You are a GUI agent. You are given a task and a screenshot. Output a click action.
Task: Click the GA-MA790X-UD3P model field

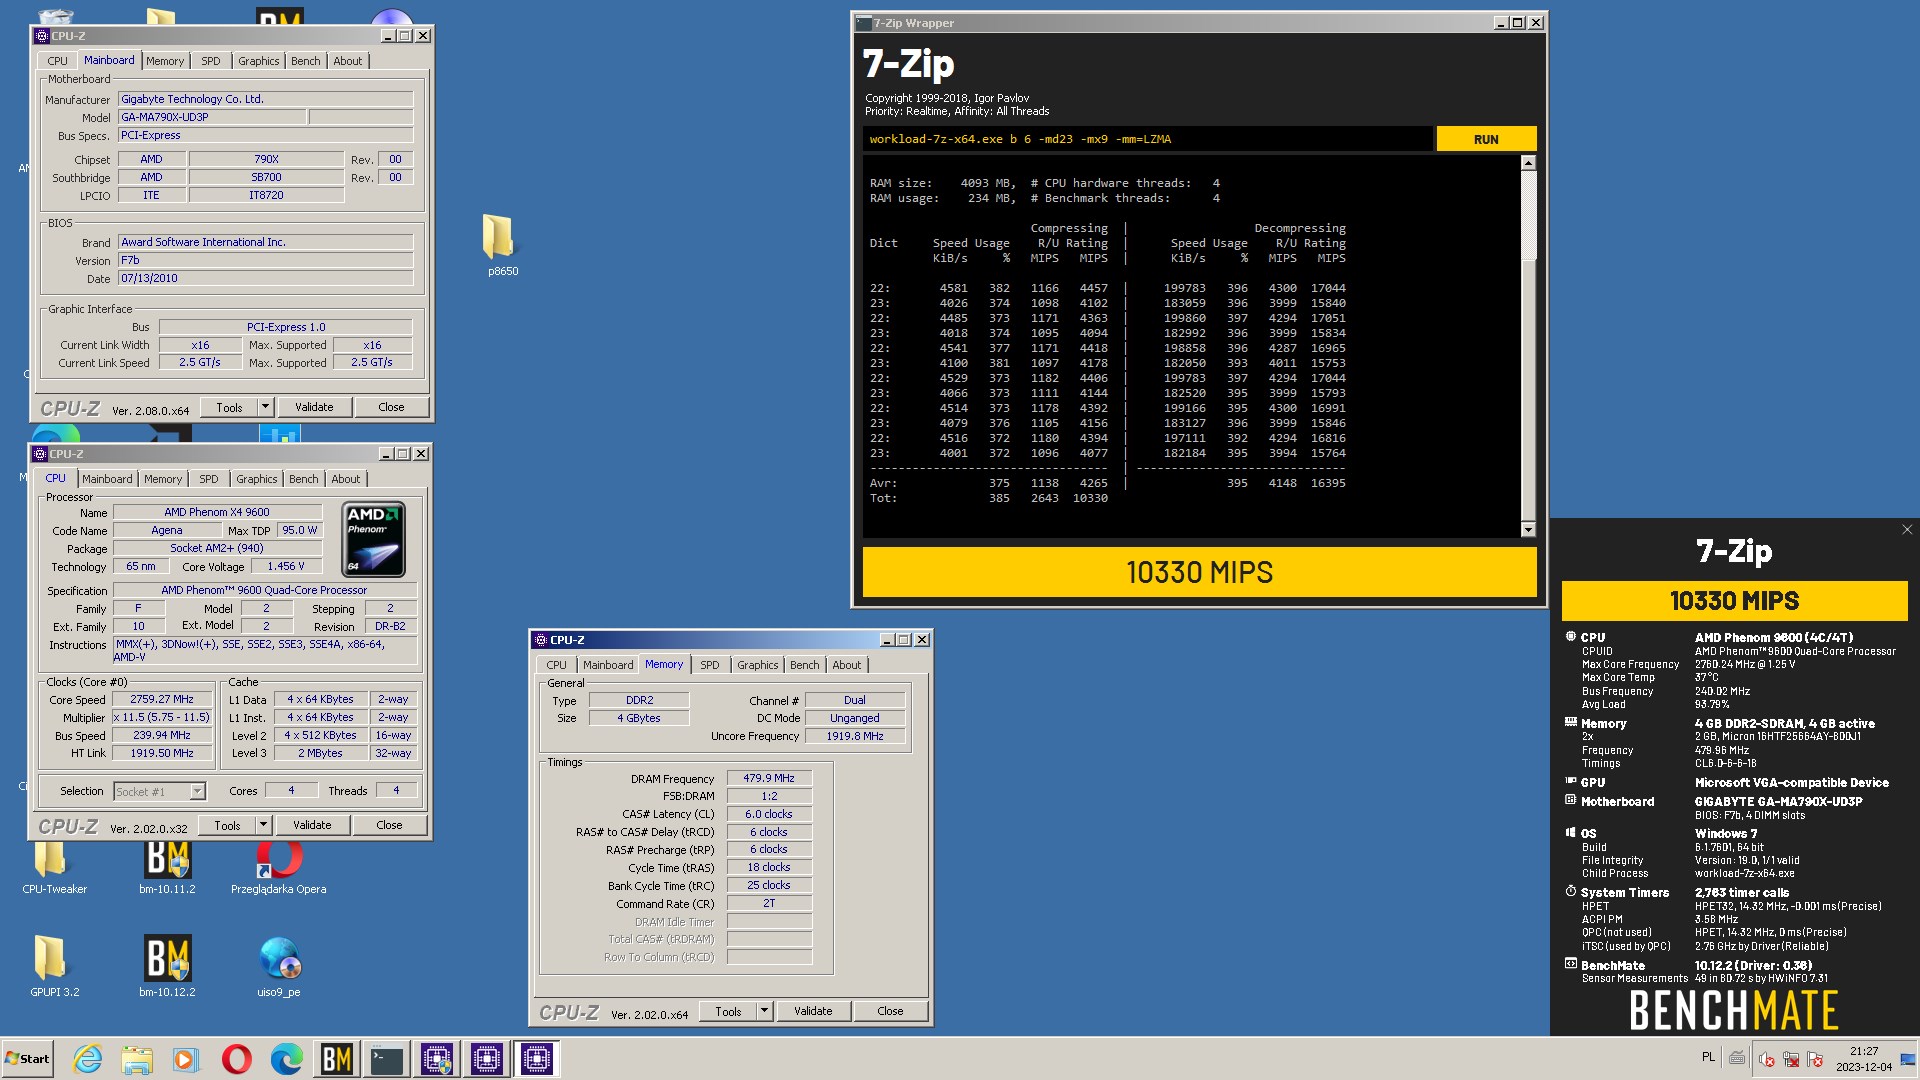click(212, 117)
